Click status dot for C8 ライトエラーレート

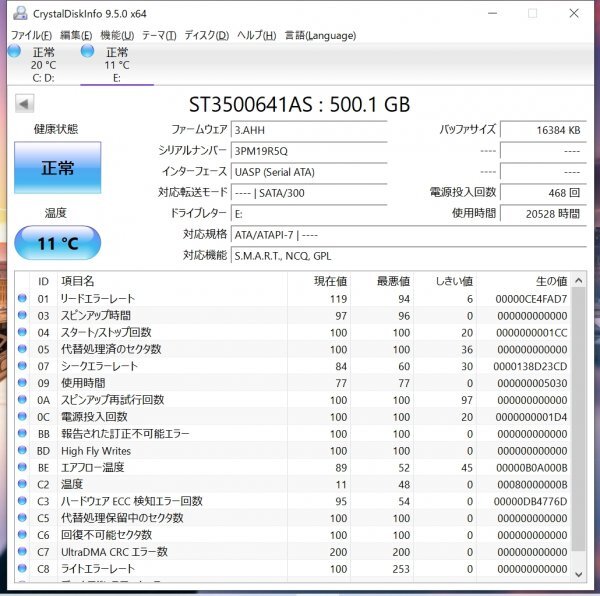click(x=22, y=568)
